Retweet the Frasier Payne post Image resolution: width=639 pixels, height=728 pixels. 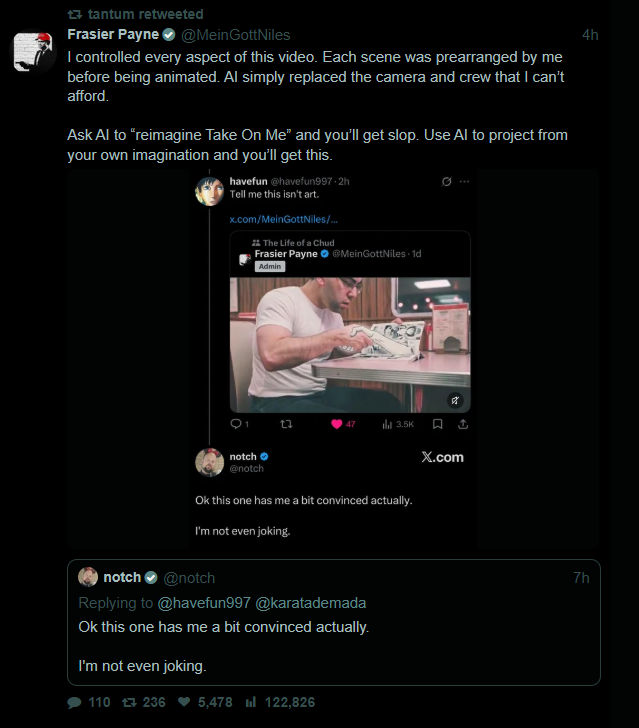[129, 703]
